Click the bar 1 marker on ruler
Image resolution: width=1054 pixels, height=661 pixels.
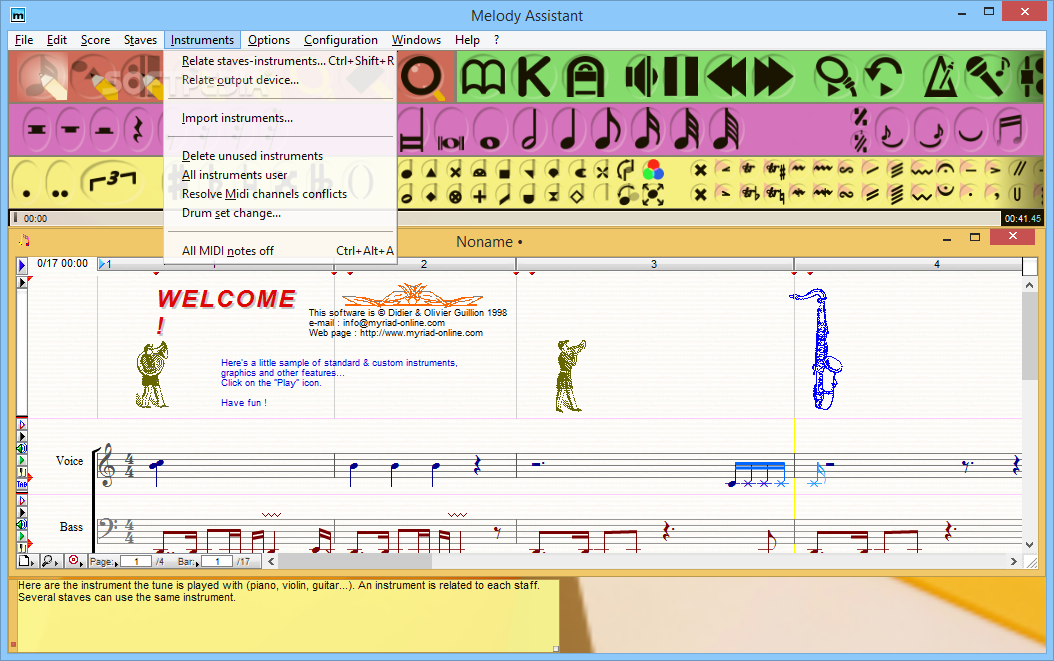(x=105, y=264)
